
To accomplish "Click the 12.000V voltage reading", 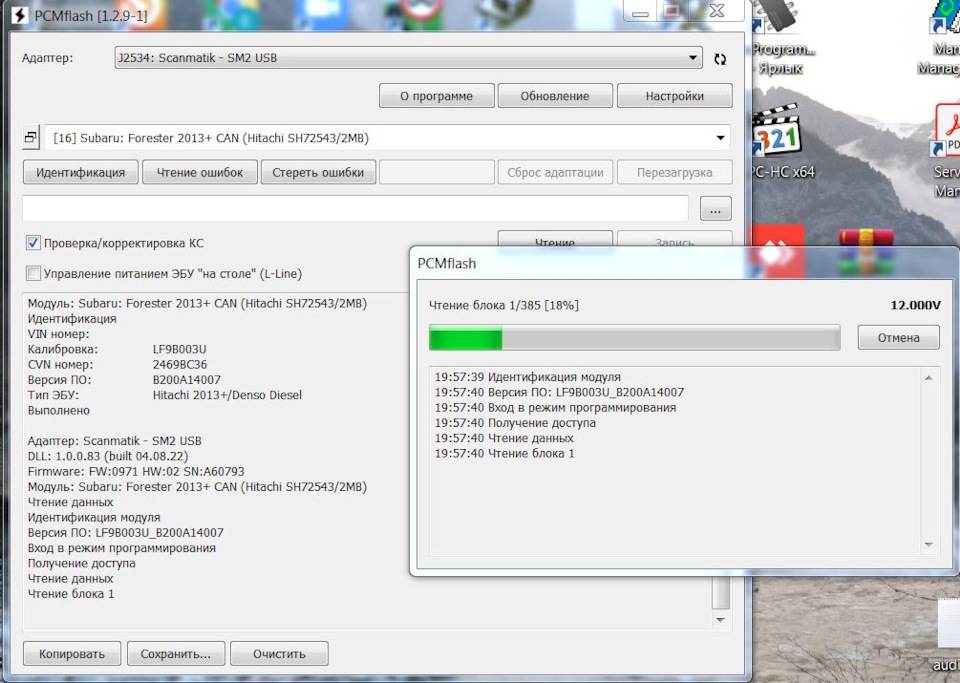I will point(915,305).
